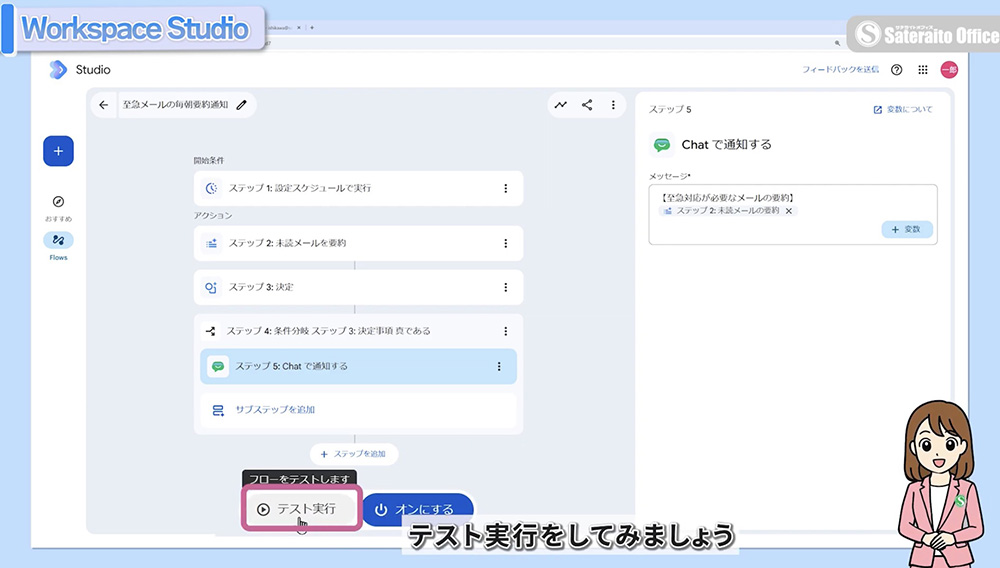Click フィードバックを送信 link

coord(840,69)
